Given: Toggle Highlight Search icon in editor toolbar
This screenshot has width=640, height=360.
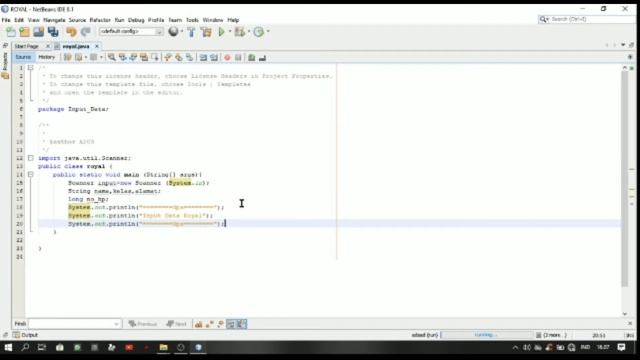Looking at the screenshot, I should (x=144, y=58).
